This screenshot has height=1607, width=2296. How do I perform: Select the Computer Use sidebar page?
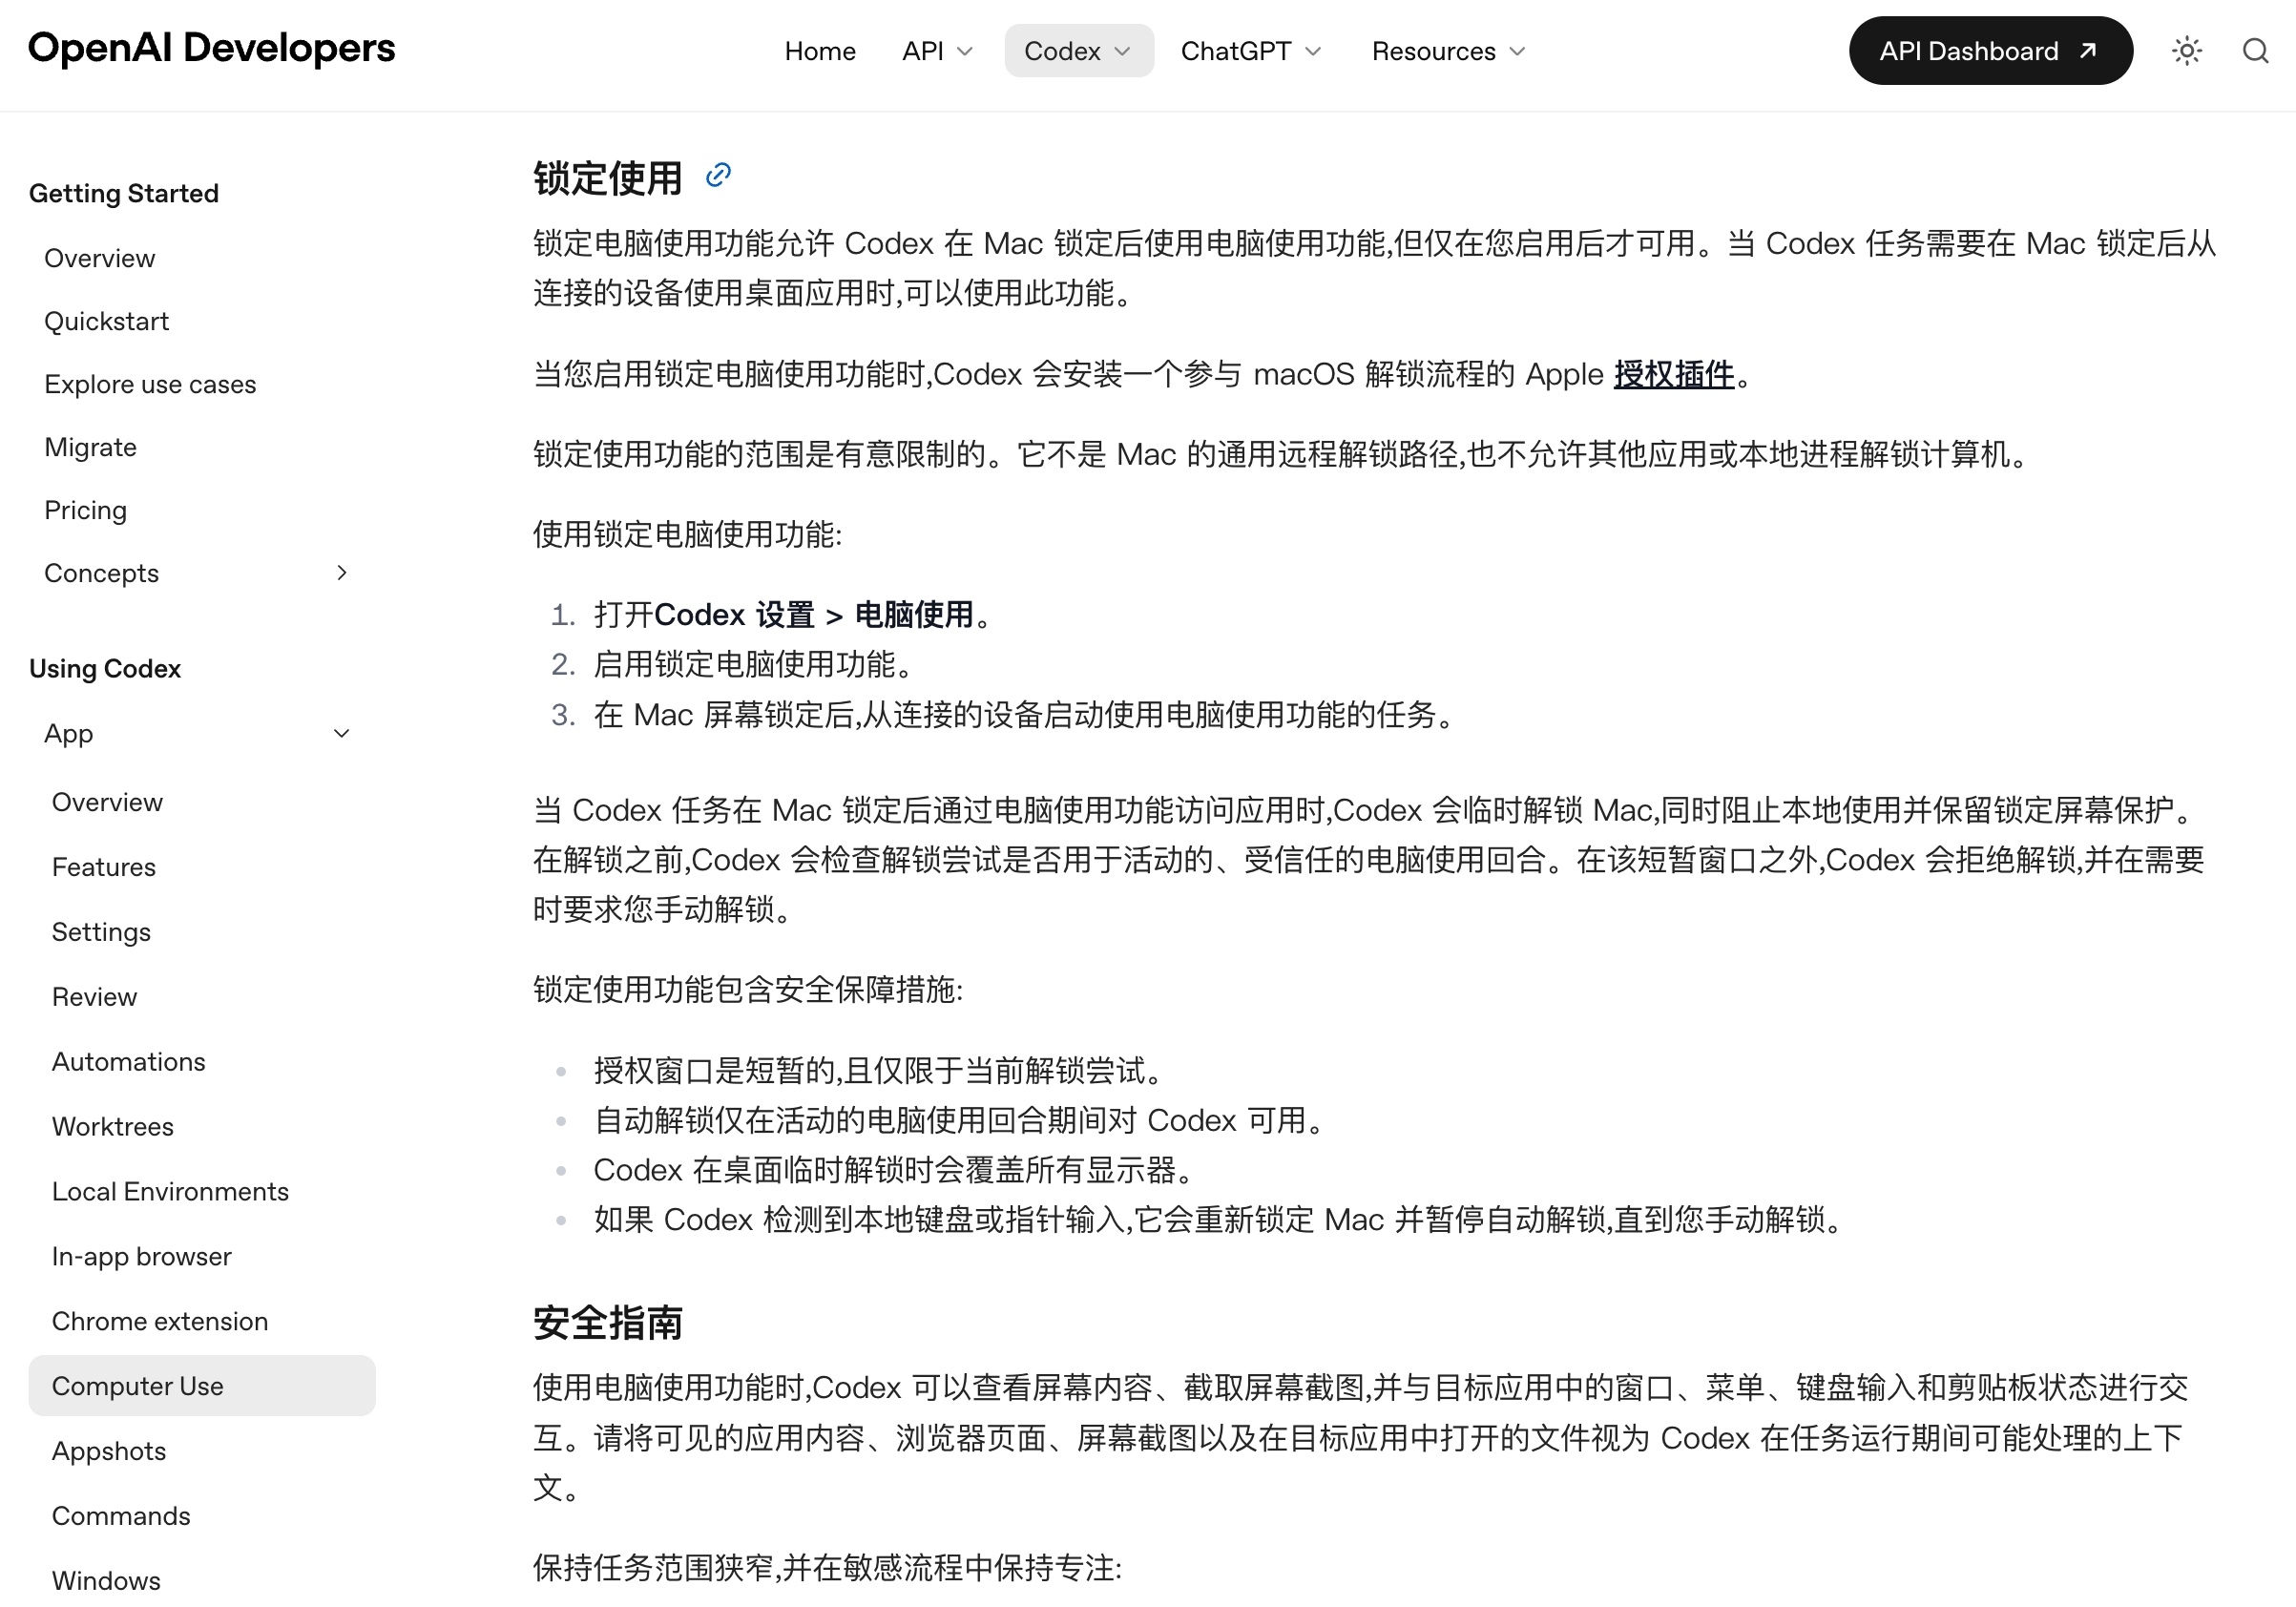click(x=202, y=1386)
